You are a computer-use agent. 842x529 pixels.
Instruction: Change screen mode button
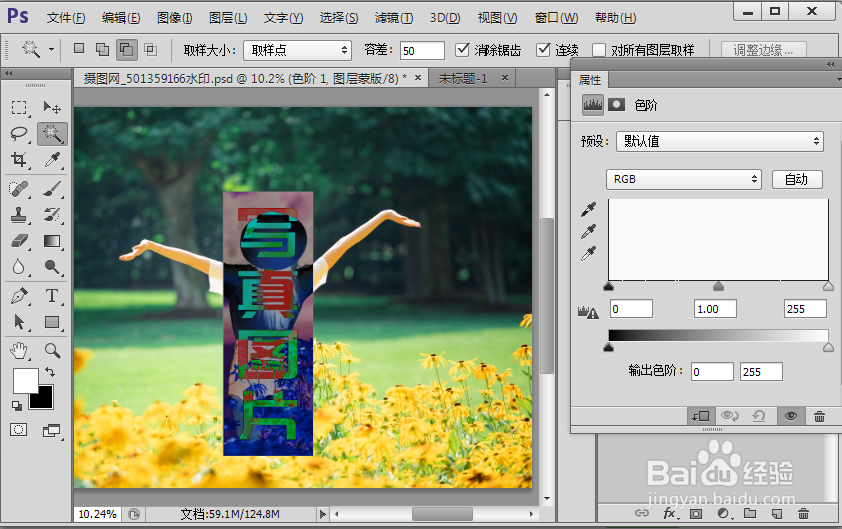click(x=52, y=430)
